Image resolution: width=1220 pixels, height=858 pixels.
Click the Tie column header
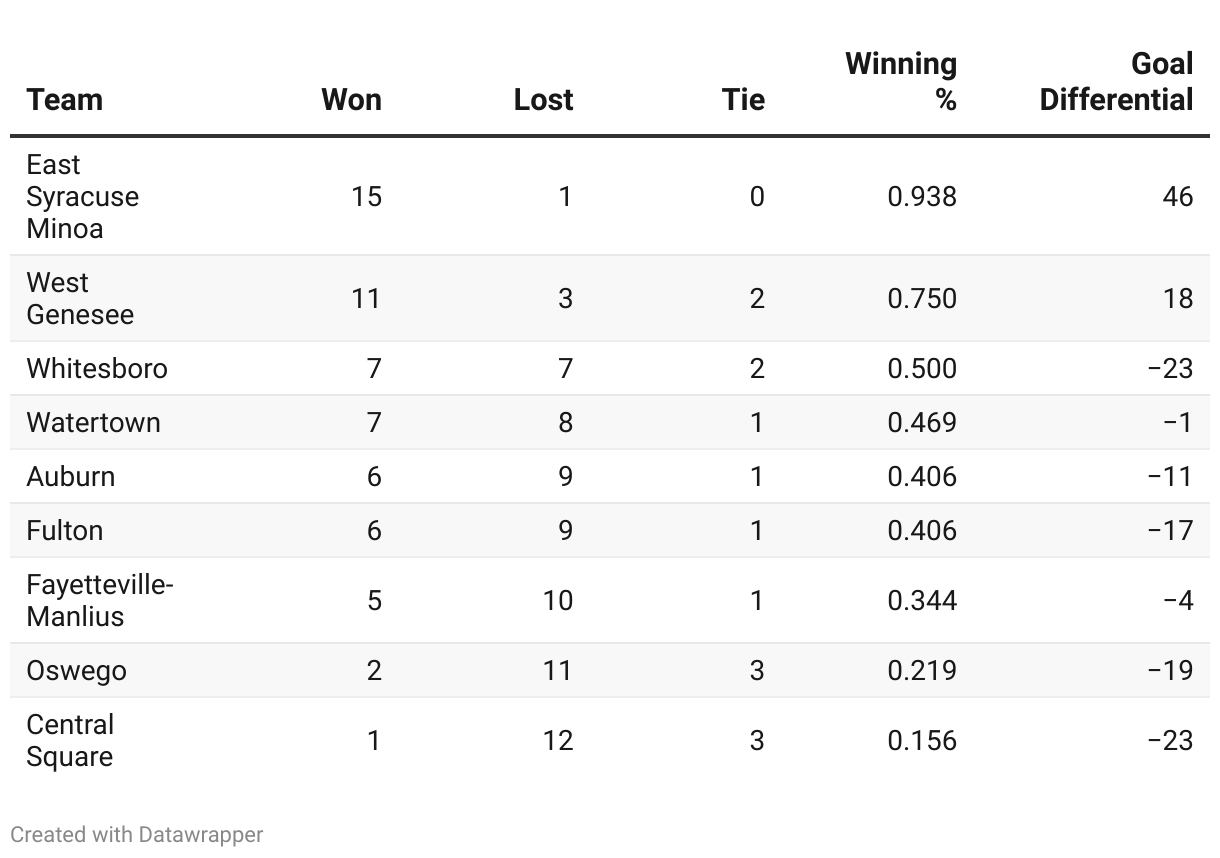pos(743,100)
